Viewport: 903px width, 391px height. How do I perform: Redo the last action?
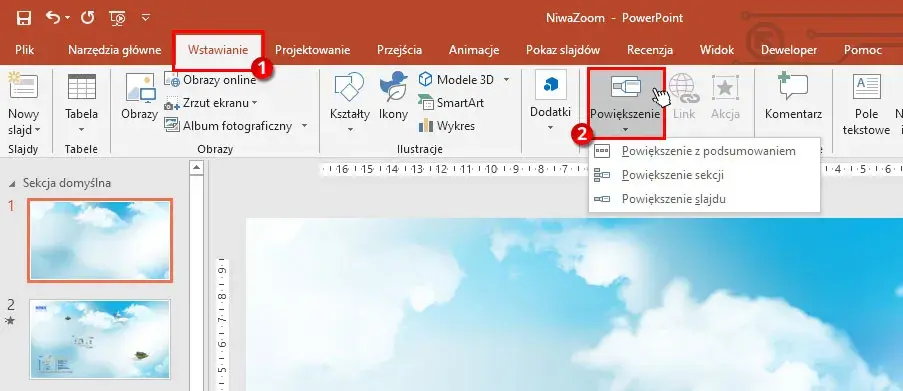[x=88, y=18]
